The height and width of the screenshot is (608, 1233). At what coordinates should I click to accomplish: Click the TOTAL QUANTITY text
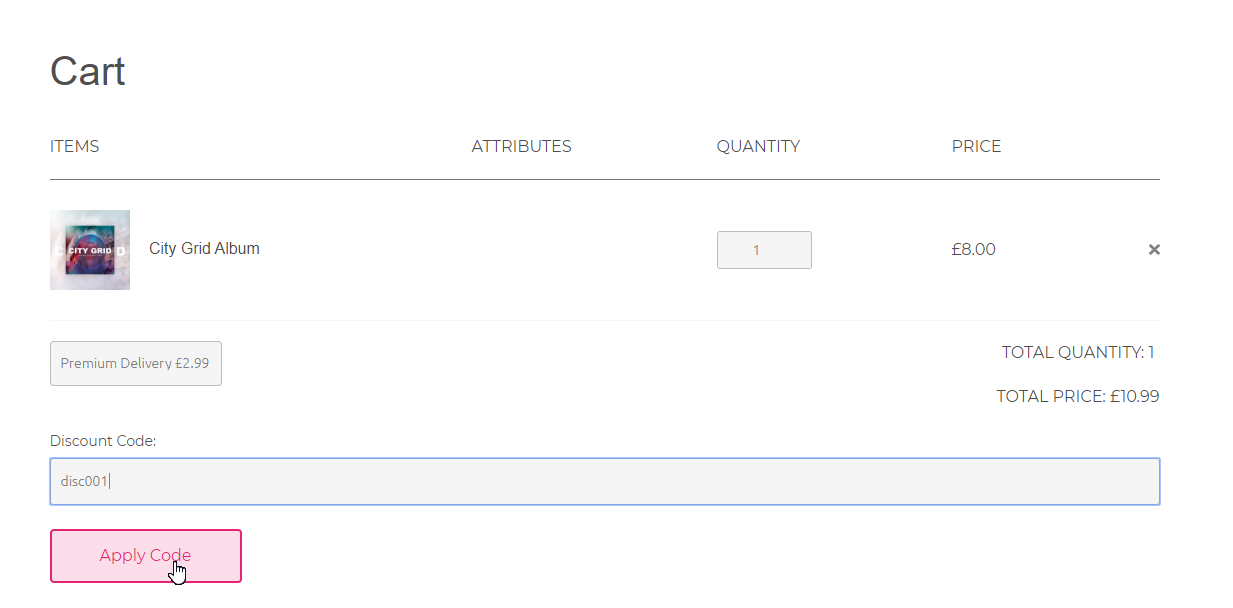click(x=1077, y=352)
